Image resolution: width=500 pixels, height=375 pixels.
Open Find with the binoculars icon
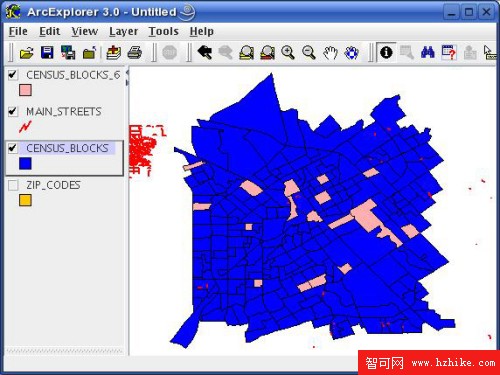coord(428,53)
